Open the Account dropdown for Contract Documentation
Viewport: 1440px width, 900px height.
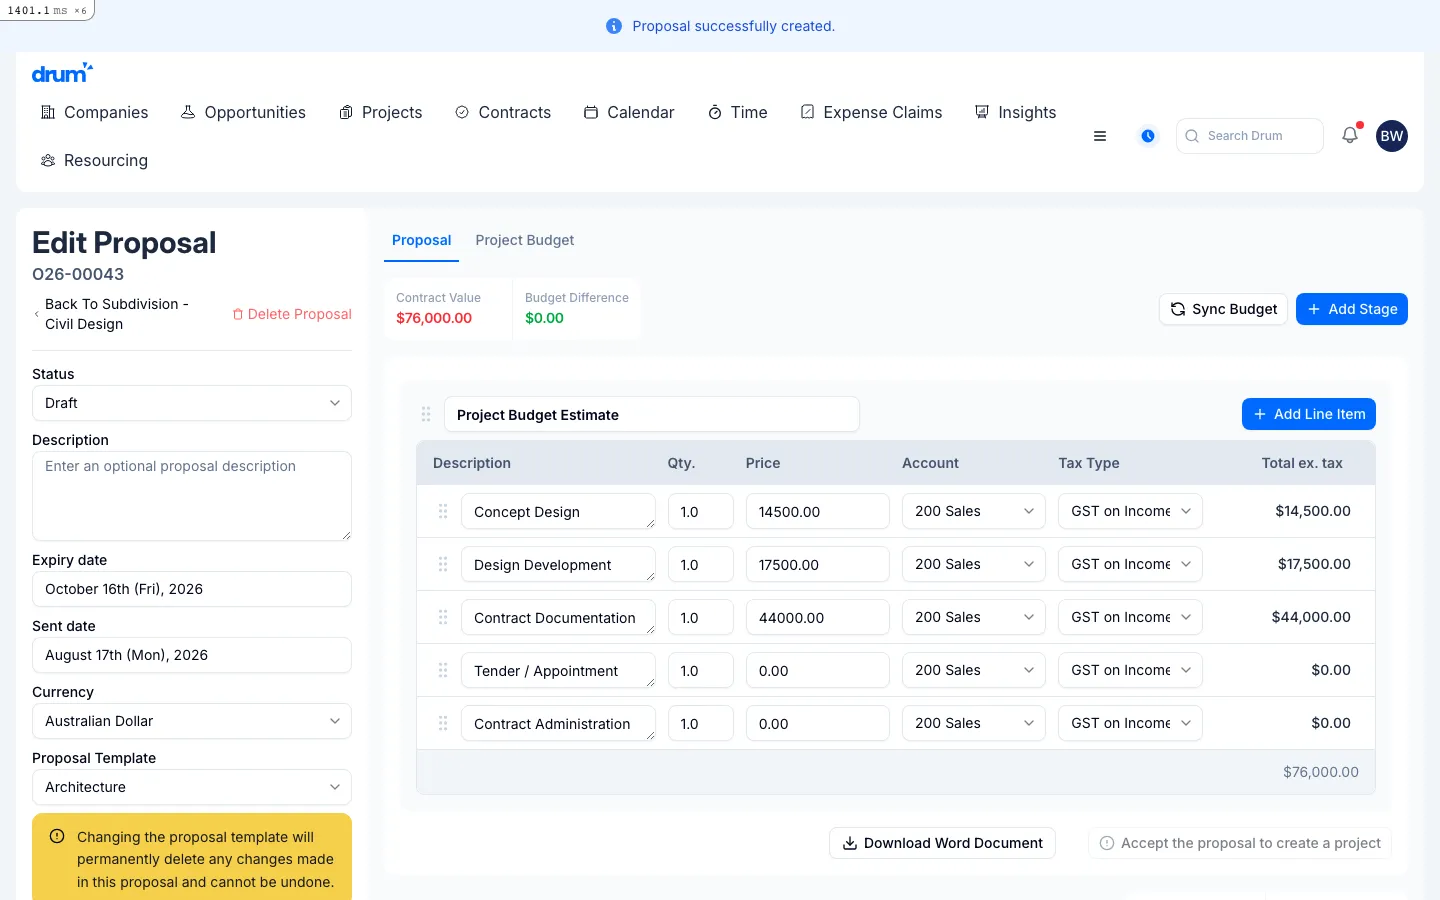[974, 617]
